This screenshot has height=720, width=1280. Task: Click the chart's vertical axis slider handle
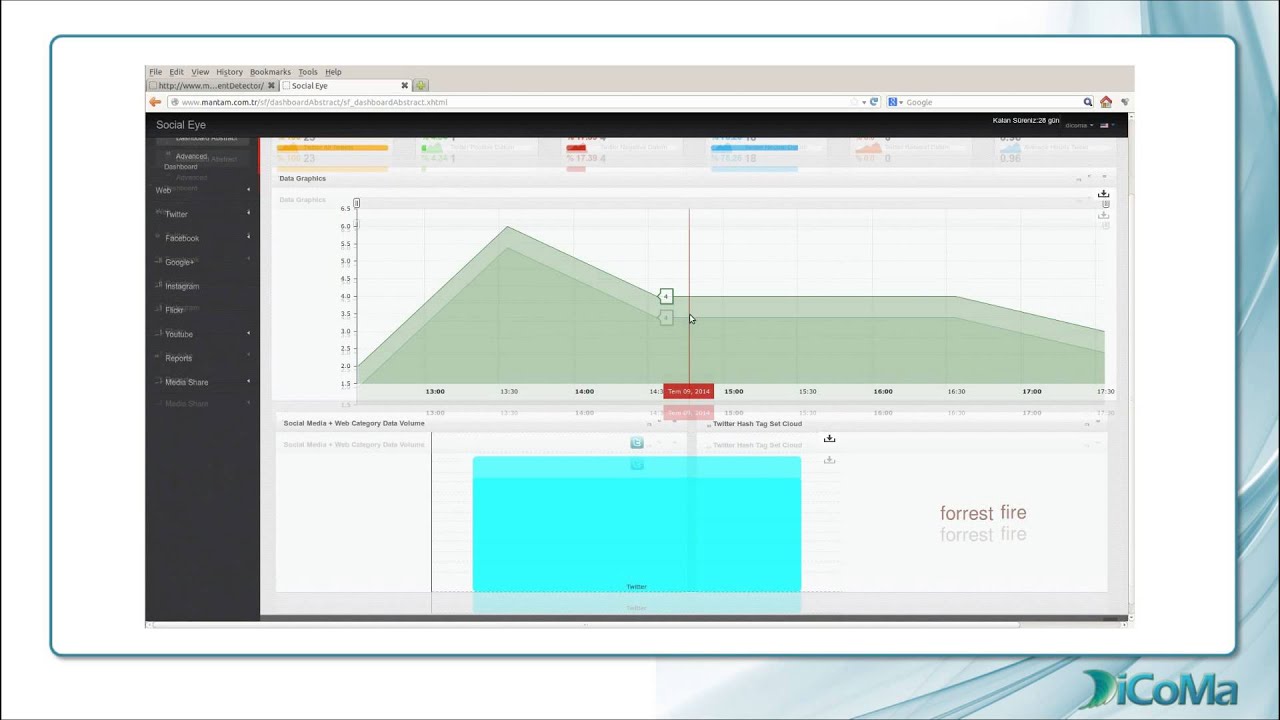click(x=356, y=203)
